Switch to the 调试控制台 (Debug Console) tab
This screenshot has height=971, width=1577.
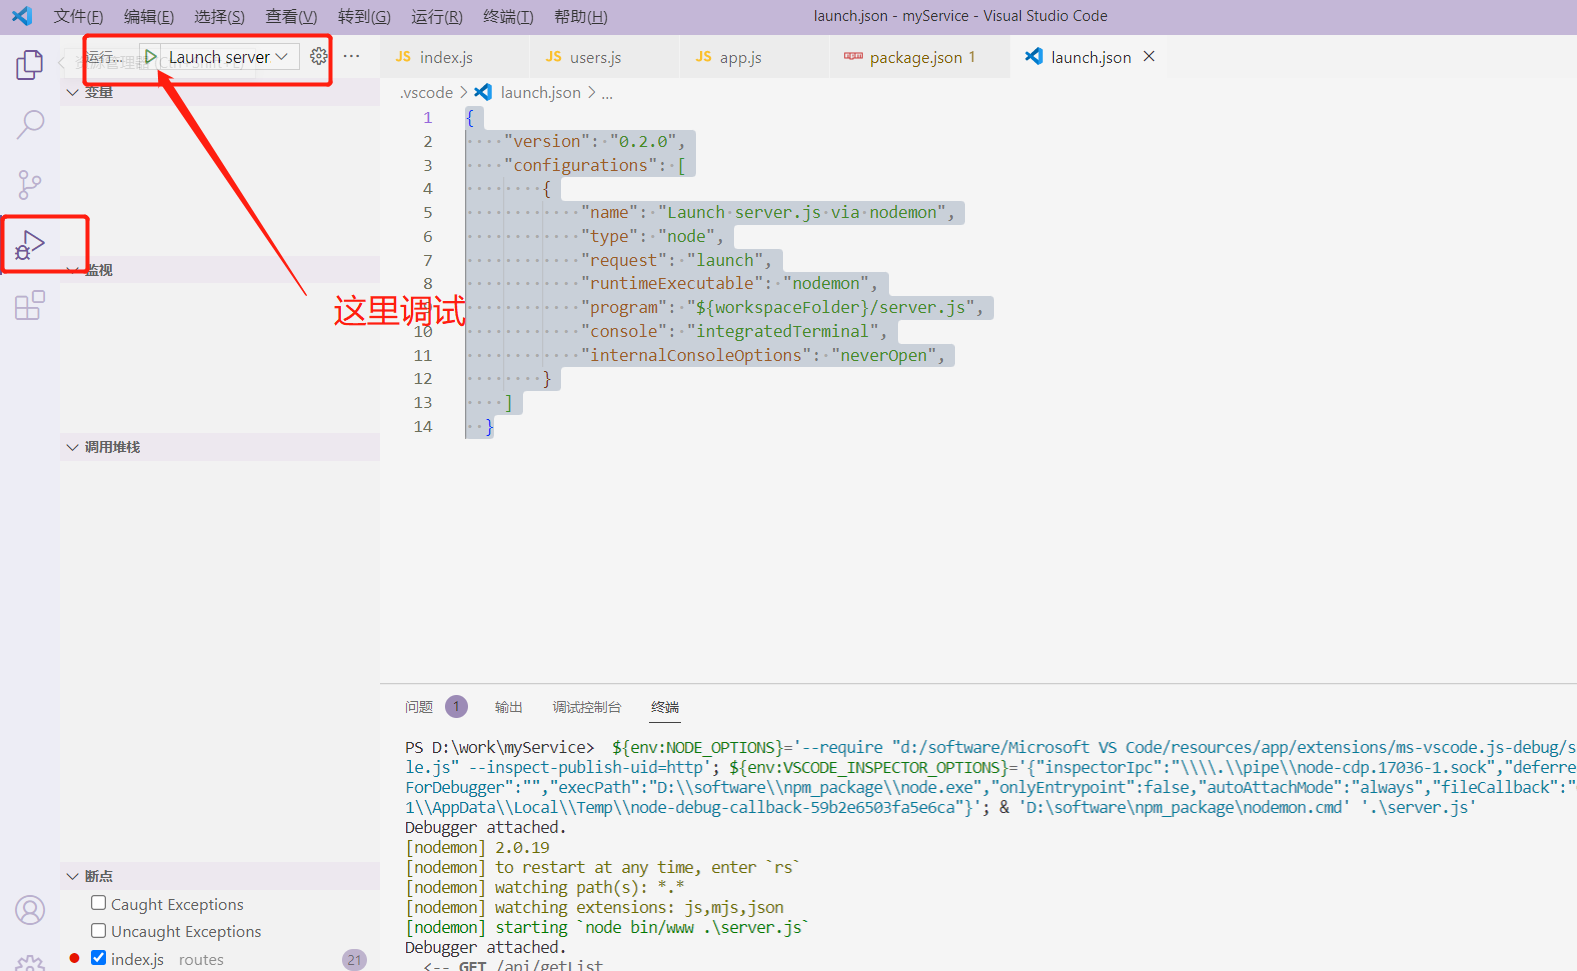pyautogui.click(x=587, y=707)
